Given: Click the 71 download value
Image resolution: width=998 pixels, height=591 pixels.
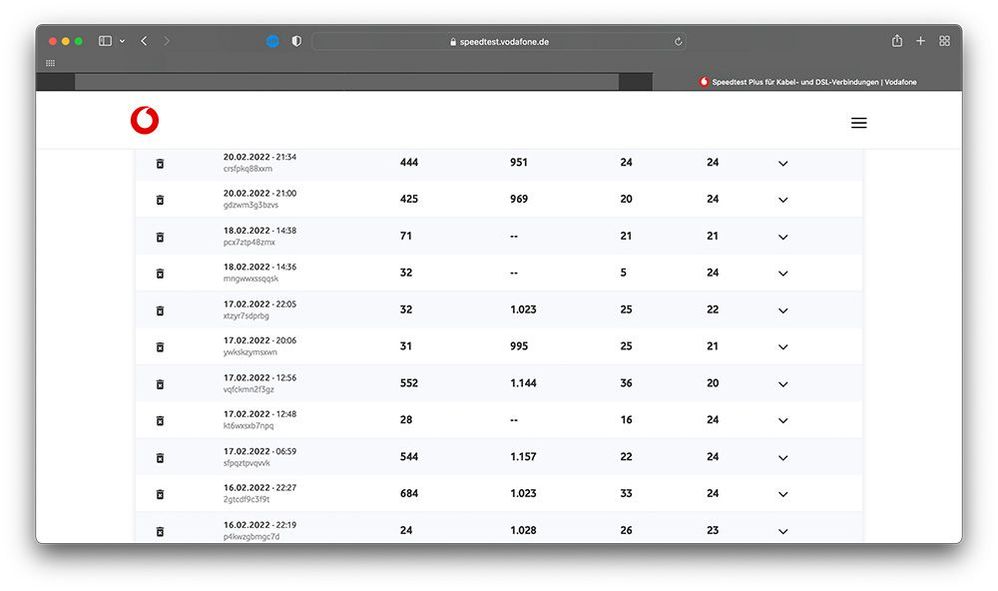Looking at the screenshot, I should [x=406, y=236].
